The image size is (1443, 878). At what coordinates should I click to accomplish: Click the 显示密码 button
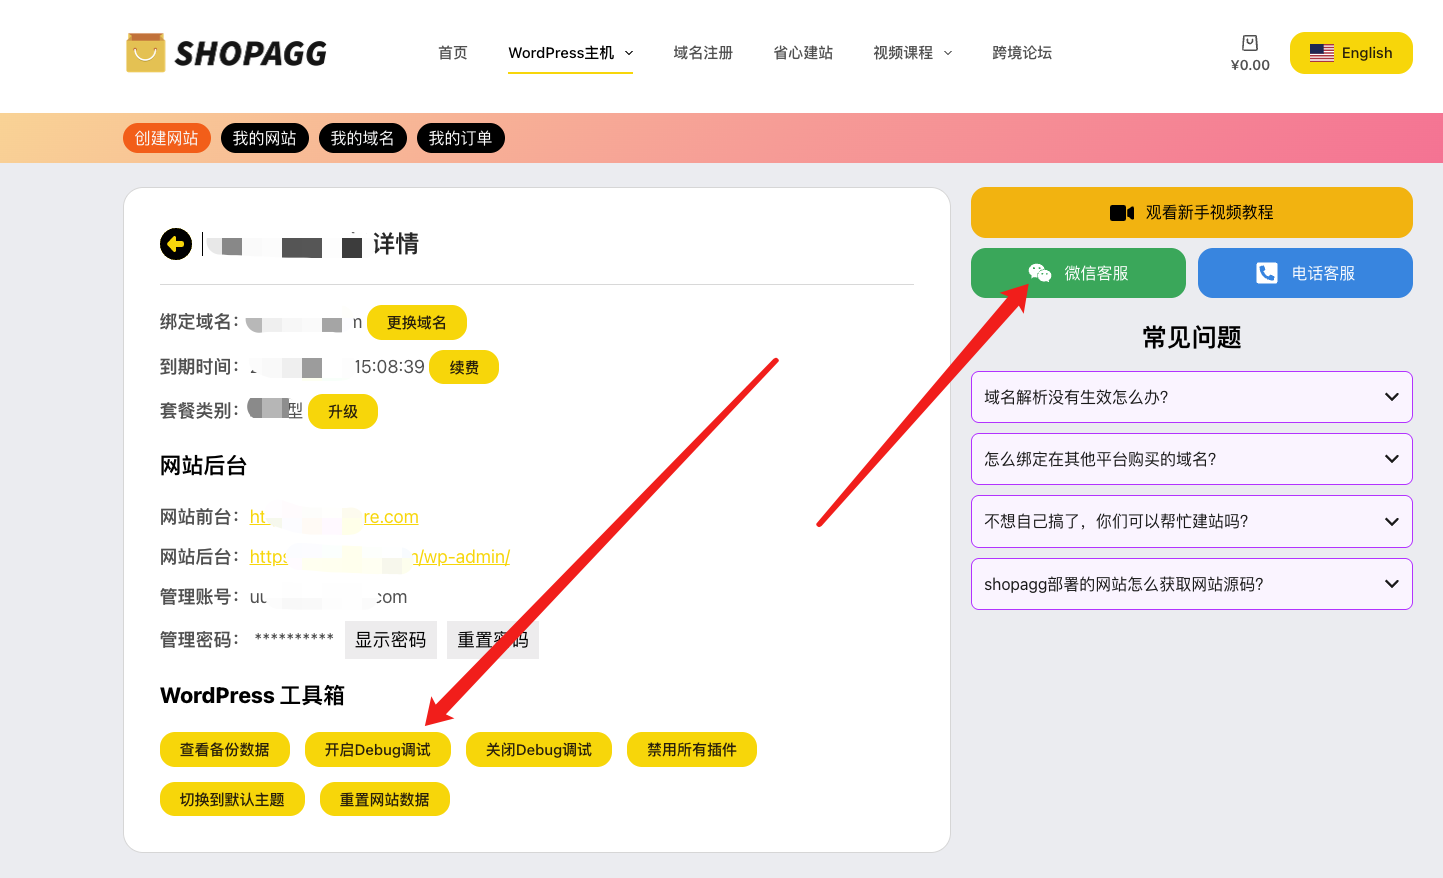point(391,640)
